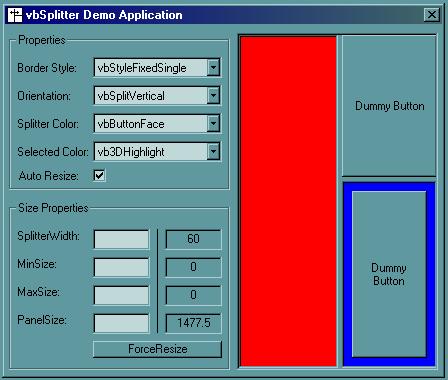The image size is (448, 380).
Task: Toggle the Auto Resize checkbox
Action: click(99, 175)
